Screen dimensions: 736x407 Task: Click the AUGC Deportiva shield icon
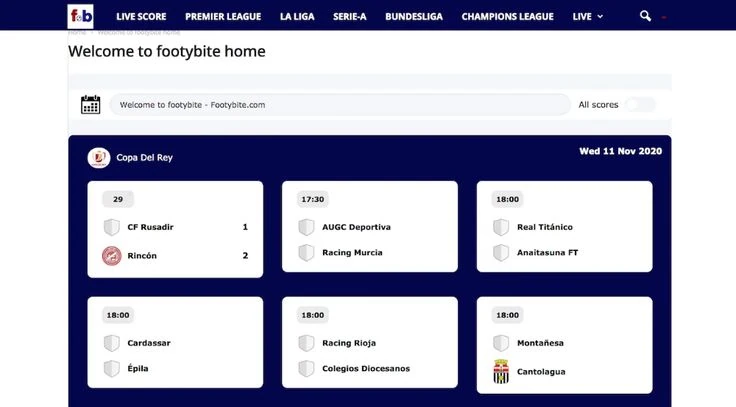[x=306, y=227]
